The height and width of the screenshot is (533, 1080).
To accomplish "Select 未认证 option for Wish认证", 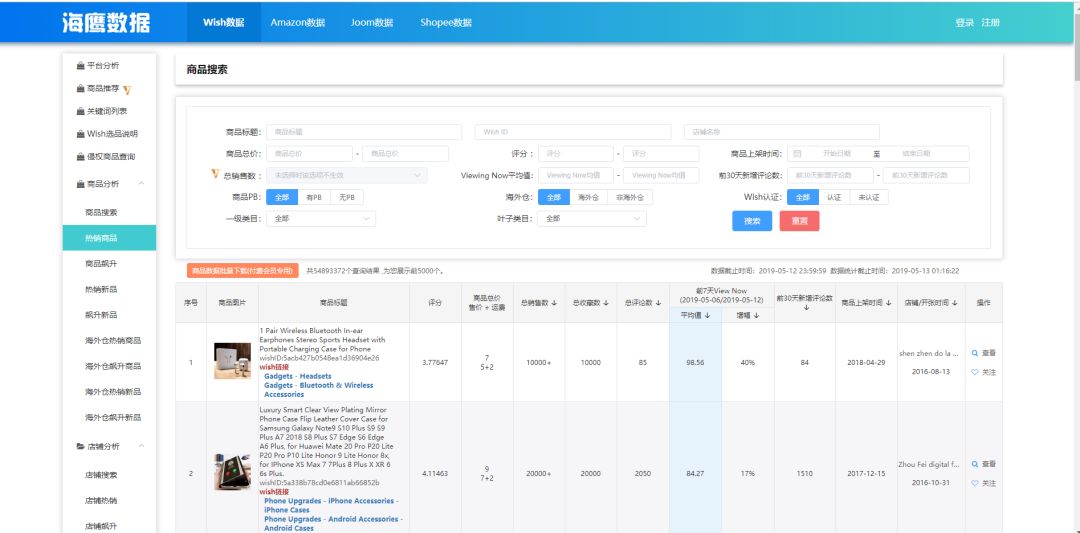I will [868, 197].
